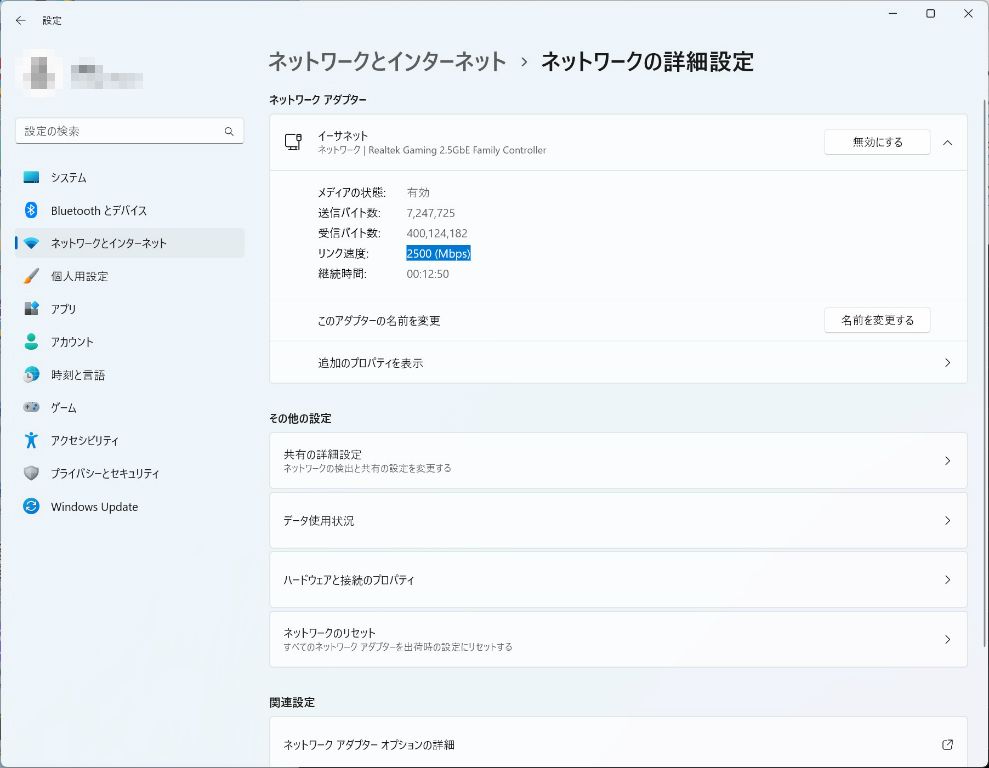Open Windows Update page
This screenshot has width=989, height=768.
tap(94, 507)
